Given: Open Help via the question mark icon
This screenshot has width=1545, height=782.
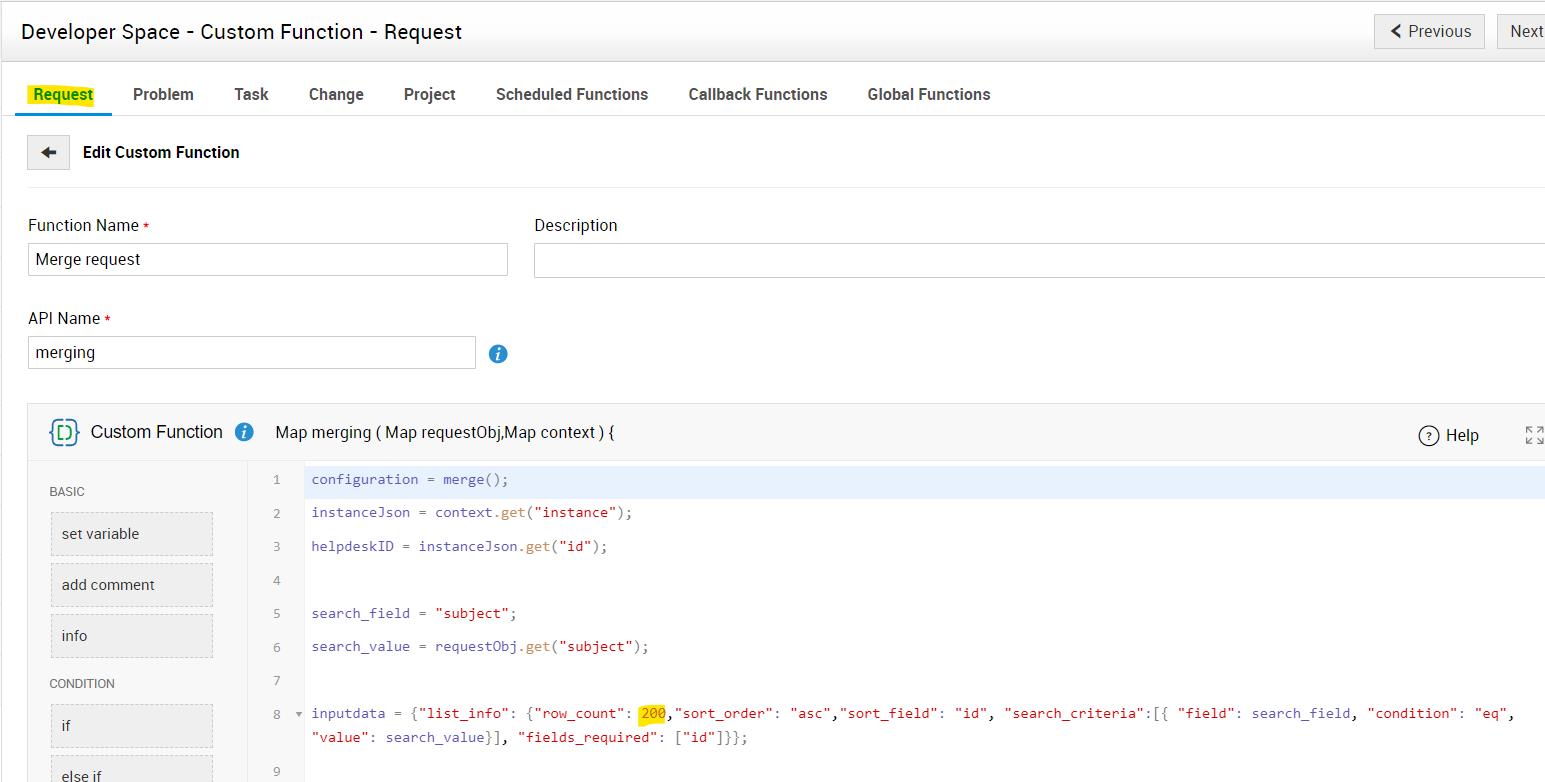Looking at the screenshot, I should click(1429, 436).
